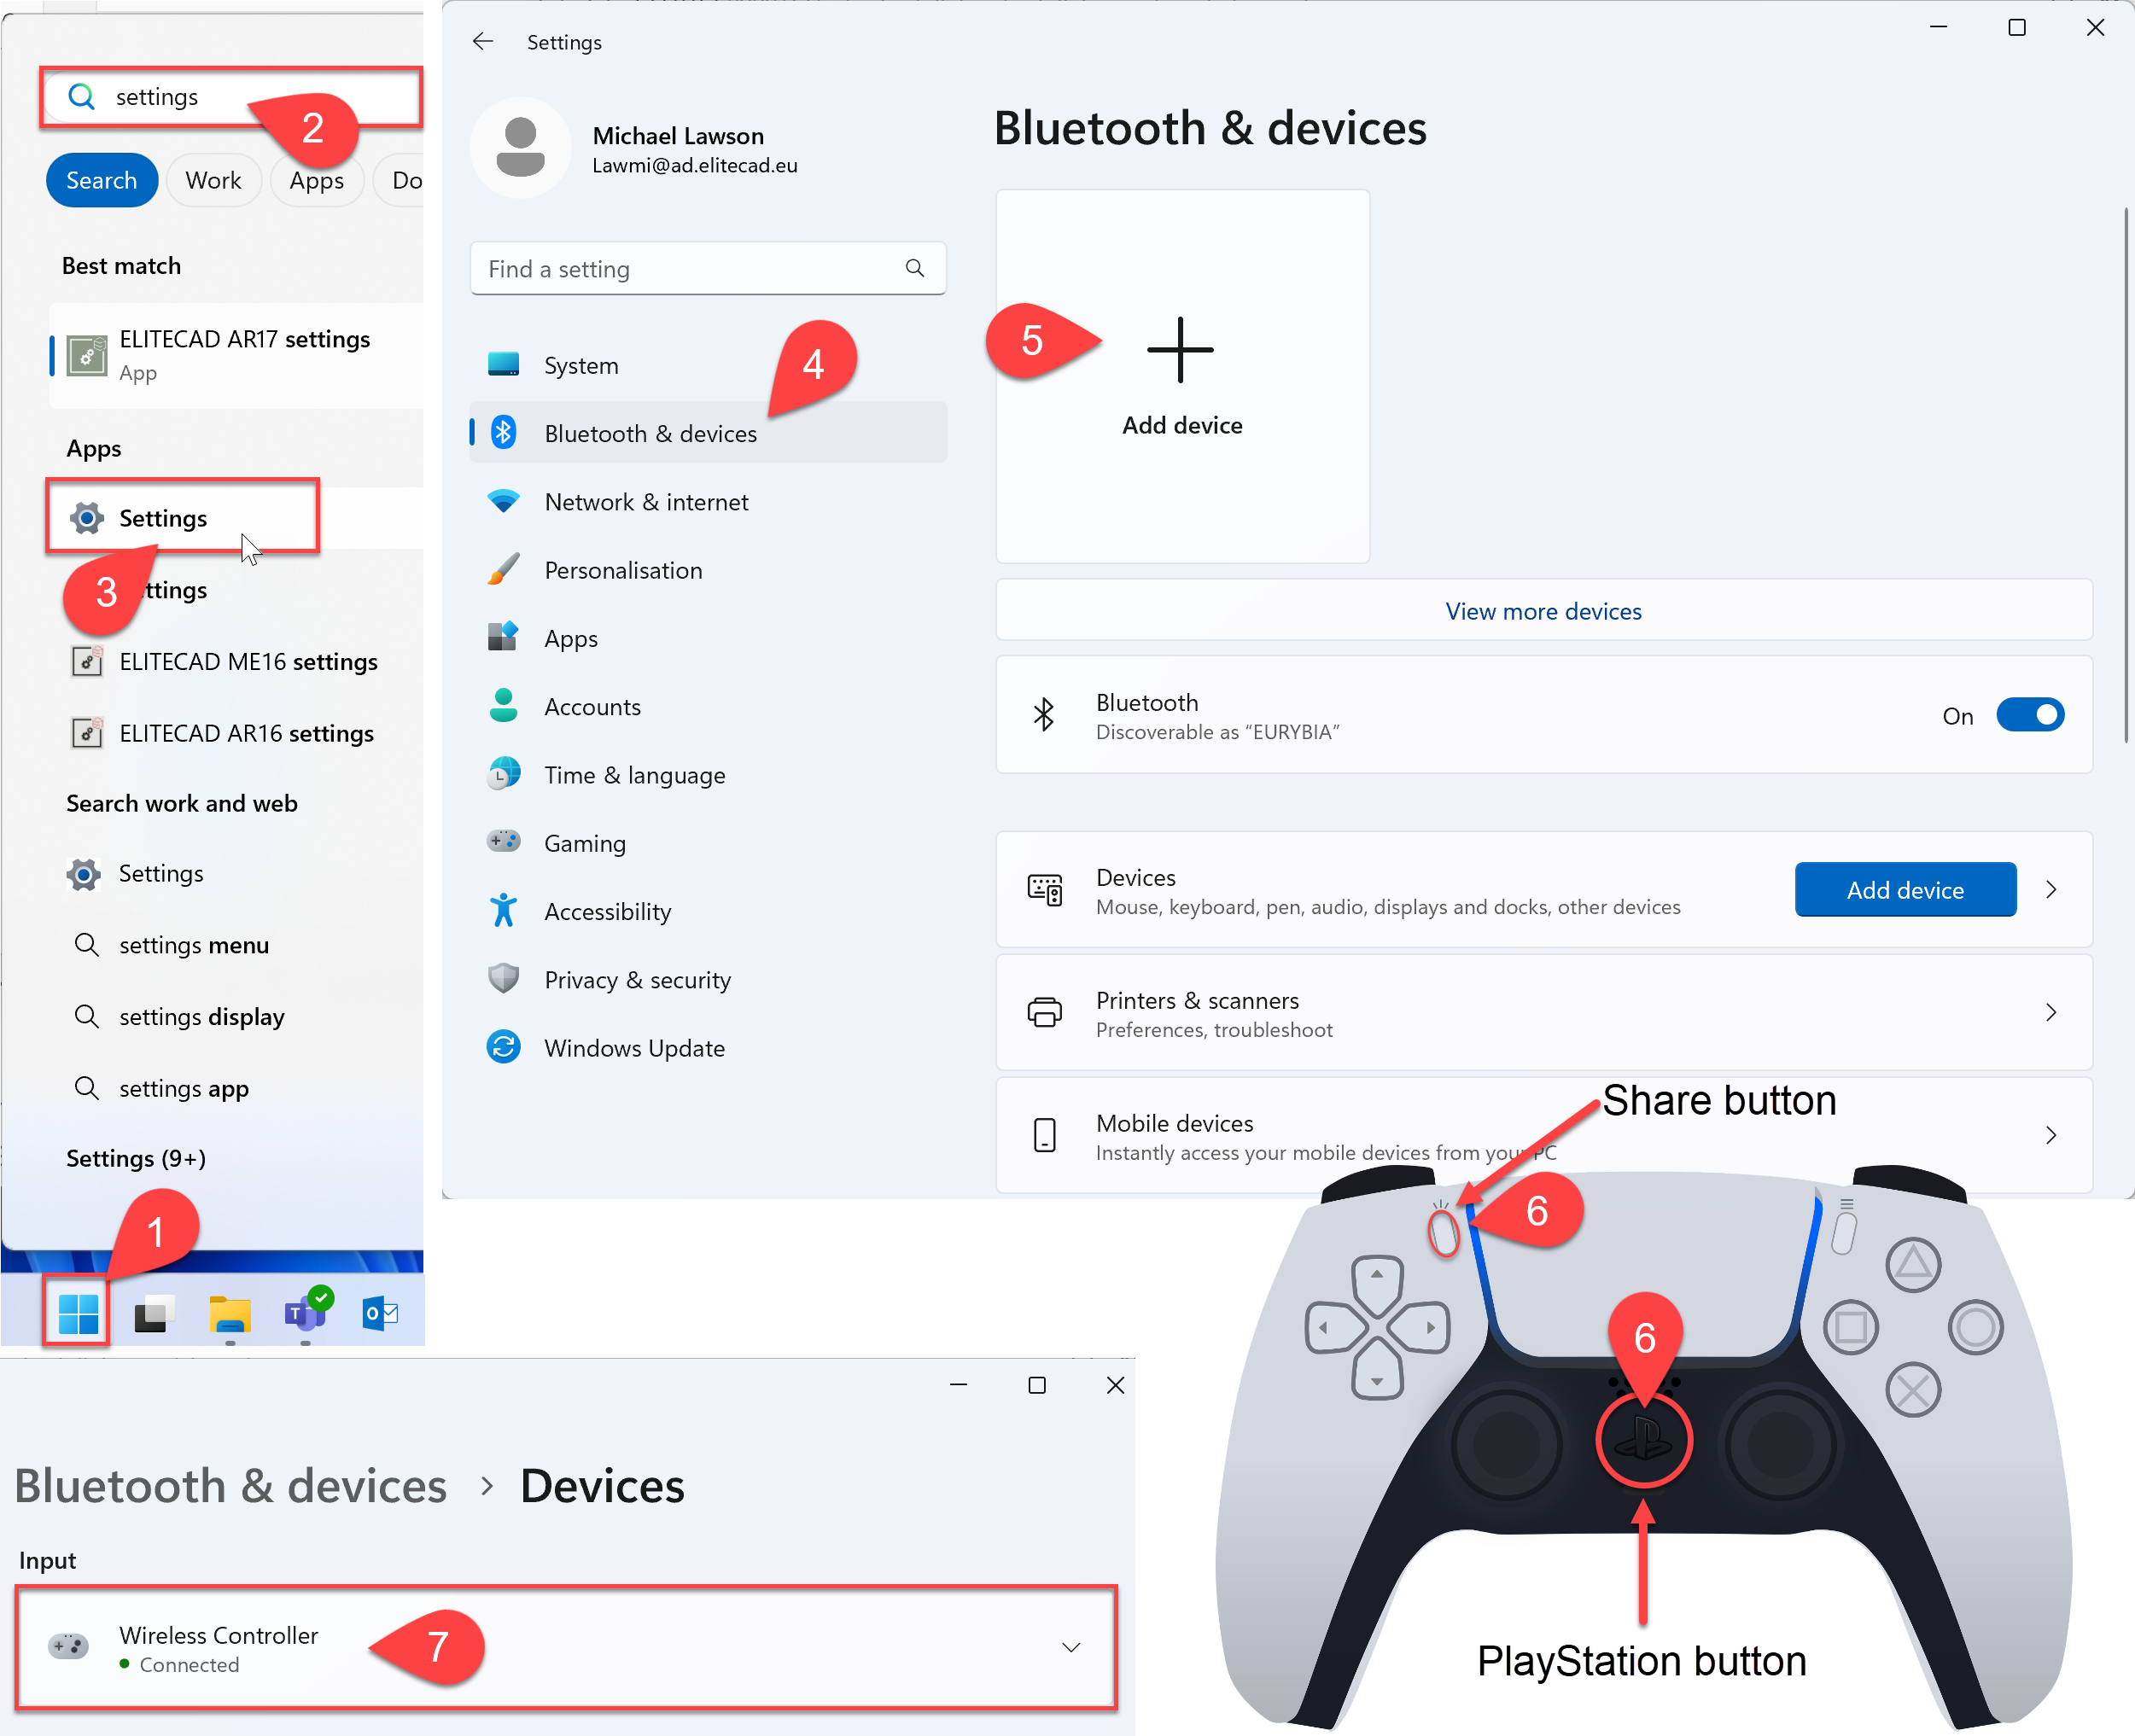The width and height of the screenshot is (2135, 1736).
Task: Open Personalisation settings
Action: pos(624,569)
